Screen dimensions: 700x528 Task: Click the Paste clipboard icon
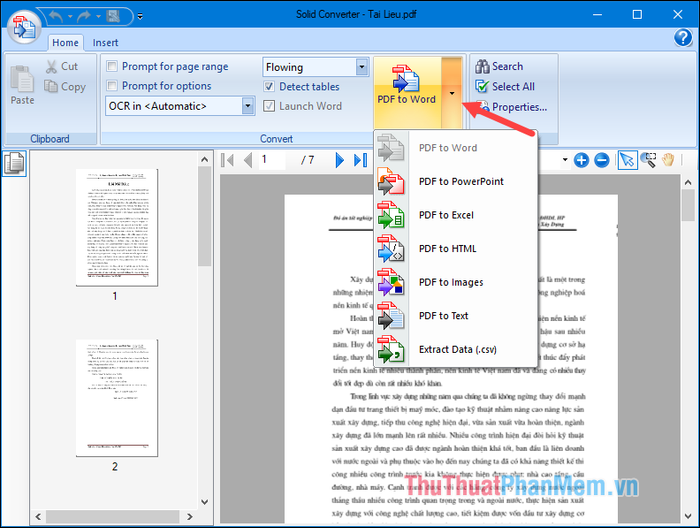pyautogui.click(x=22, y=85)
